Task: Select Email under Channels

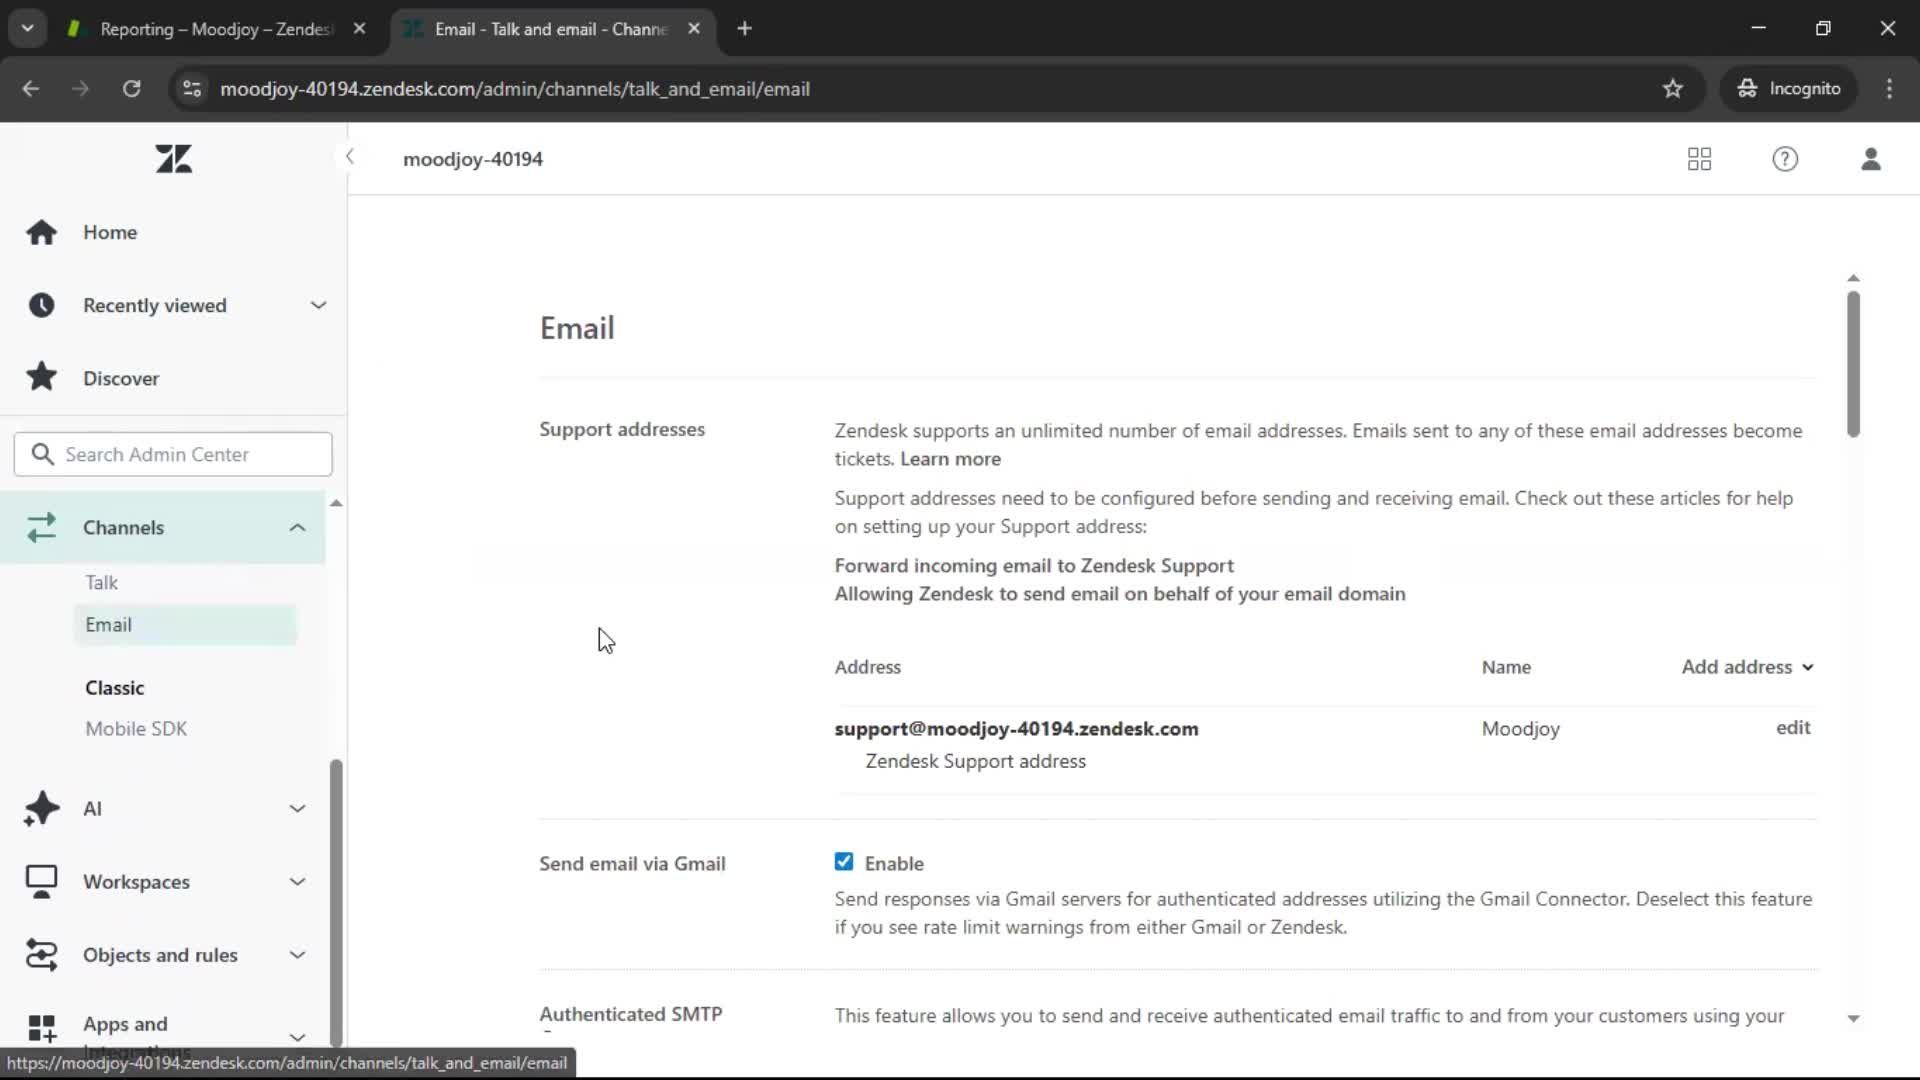Action: 185,624
